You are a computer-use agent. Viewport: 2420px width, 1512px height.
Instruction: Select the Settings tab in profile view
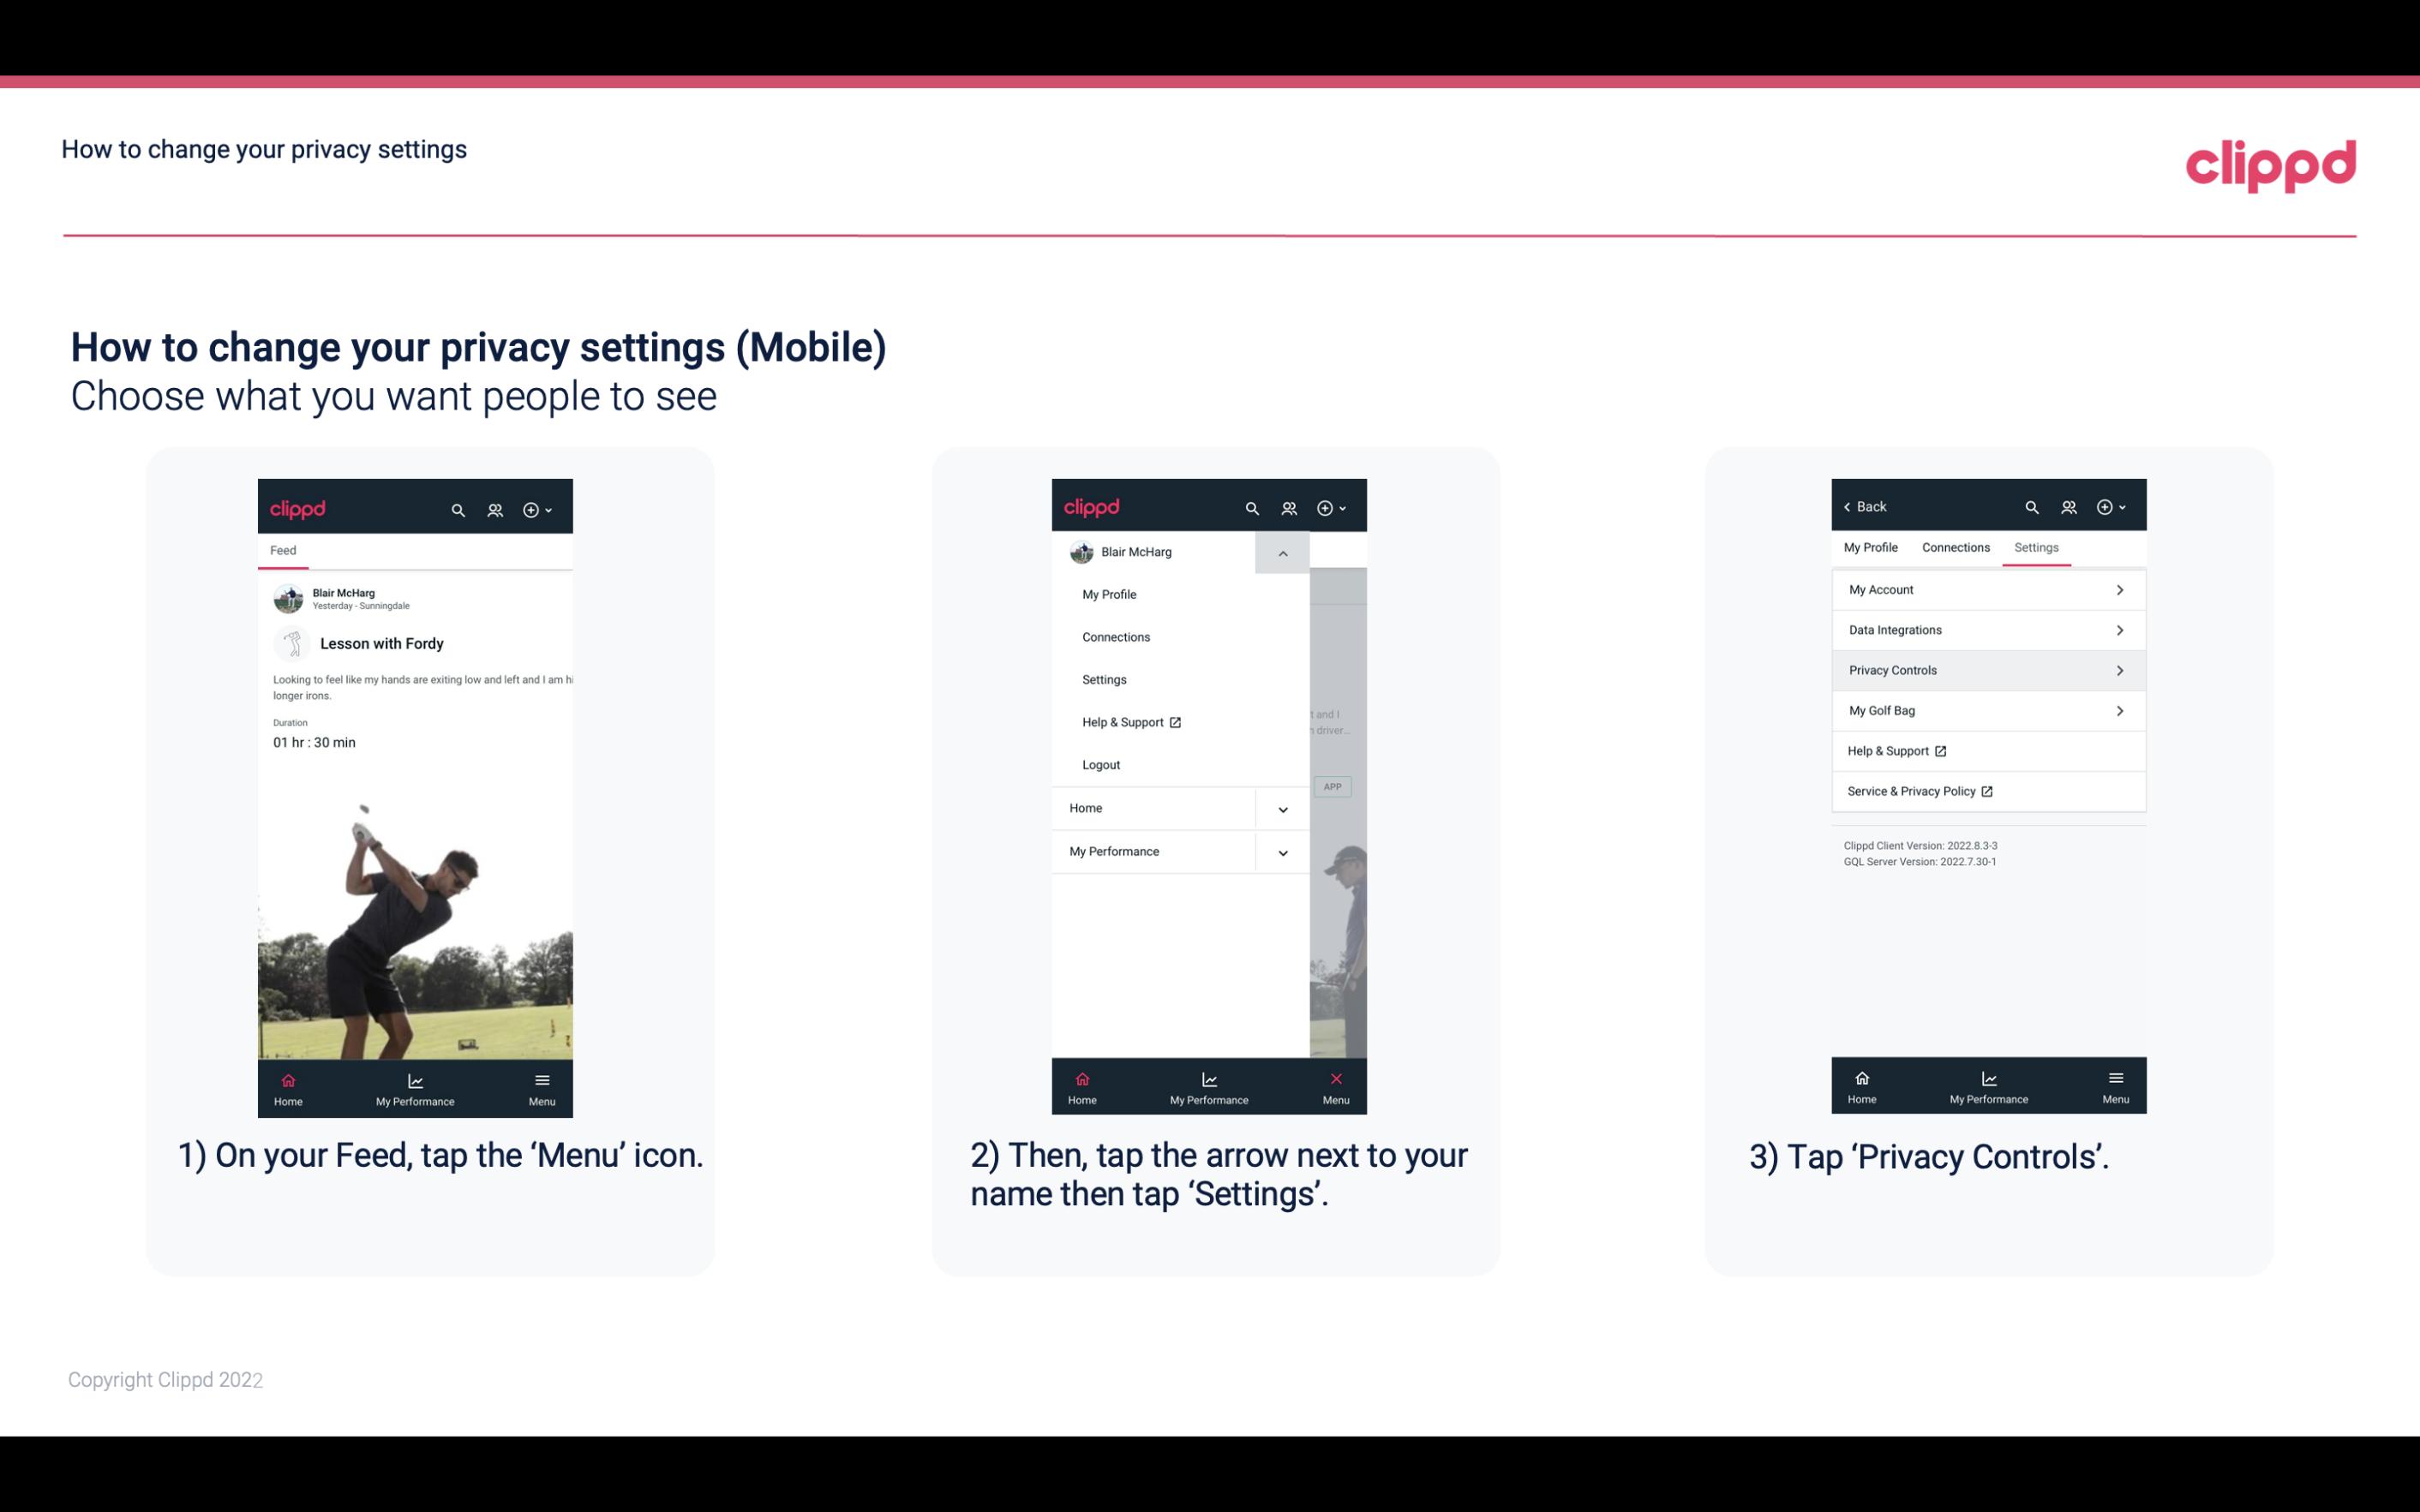point(2037,547)
